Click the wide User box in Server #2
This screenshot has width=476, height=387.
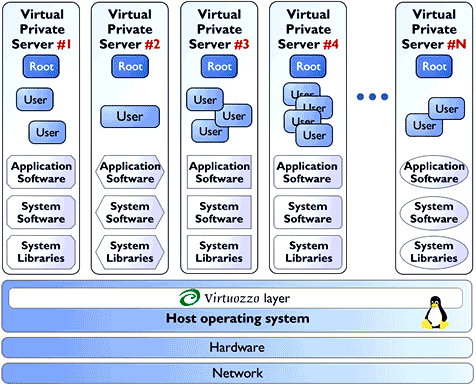pyautogui.click(x=130, y=116)
